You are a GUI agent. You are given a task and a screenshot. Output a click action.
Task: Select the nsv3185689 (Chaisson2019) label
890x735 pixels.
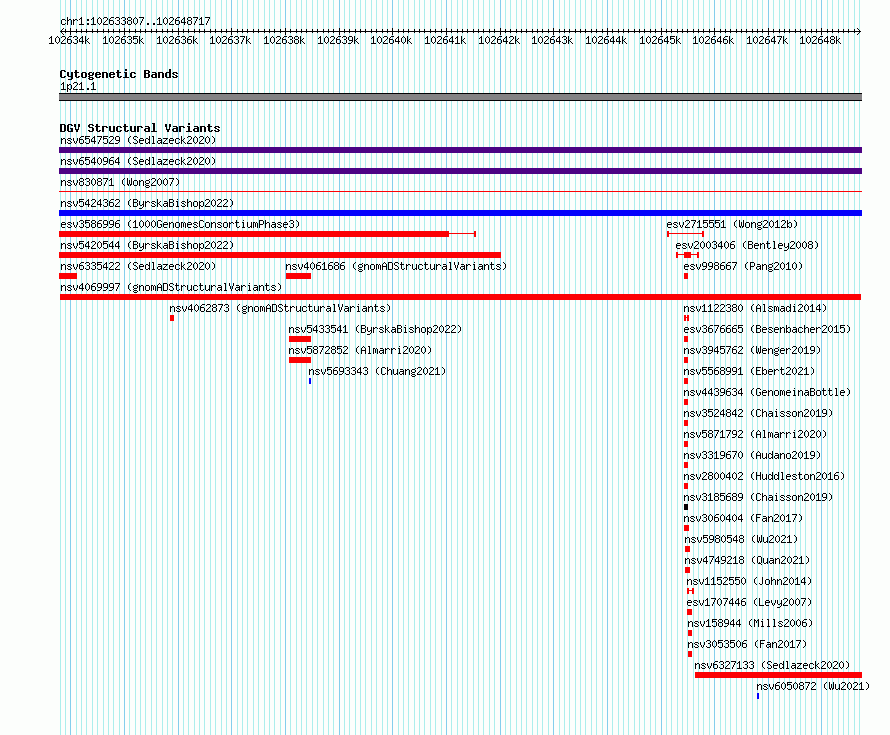(758, 497)
